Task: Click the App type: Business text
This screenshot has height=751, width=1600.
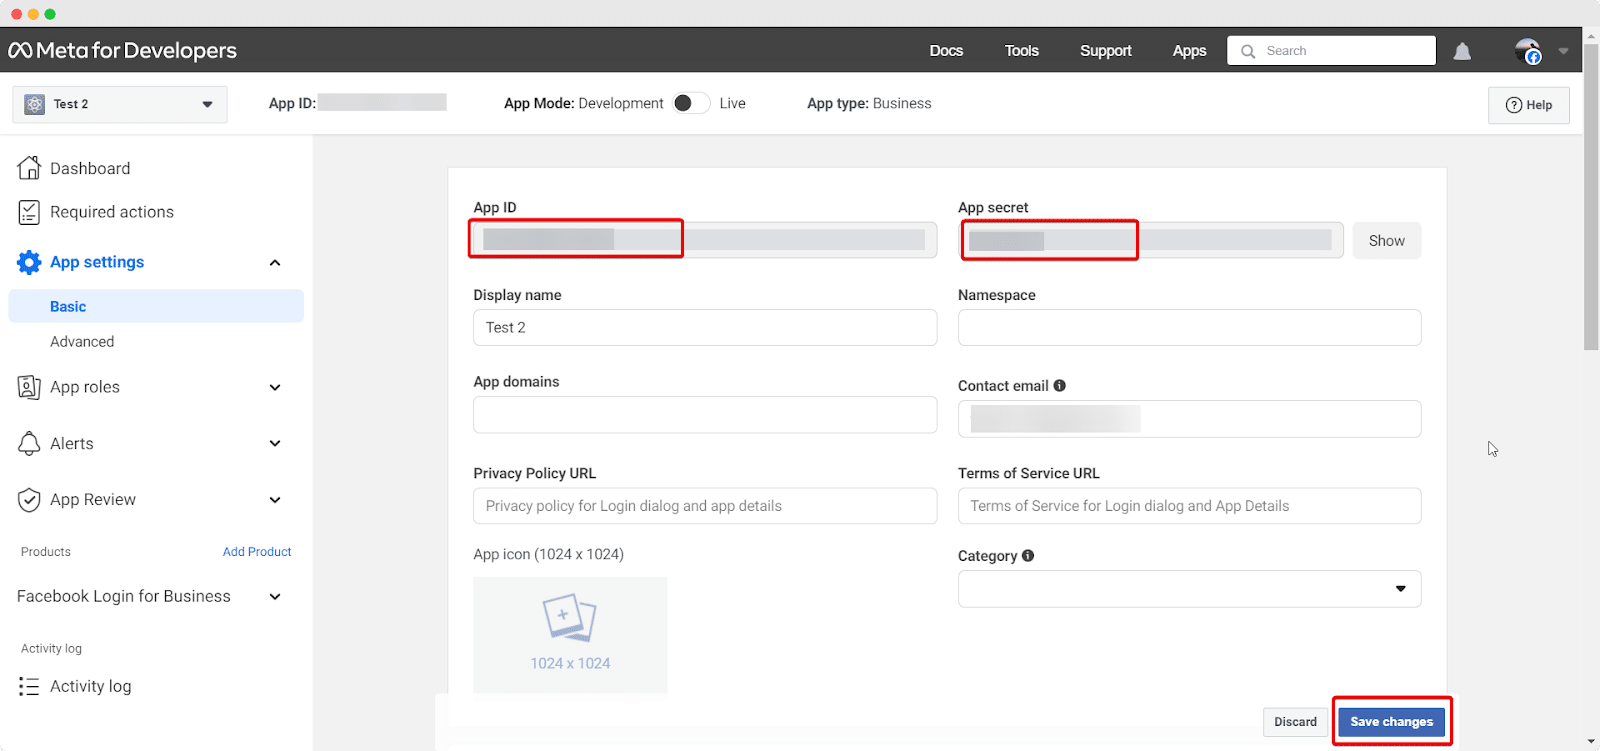Action: click(x=869, y=103)
